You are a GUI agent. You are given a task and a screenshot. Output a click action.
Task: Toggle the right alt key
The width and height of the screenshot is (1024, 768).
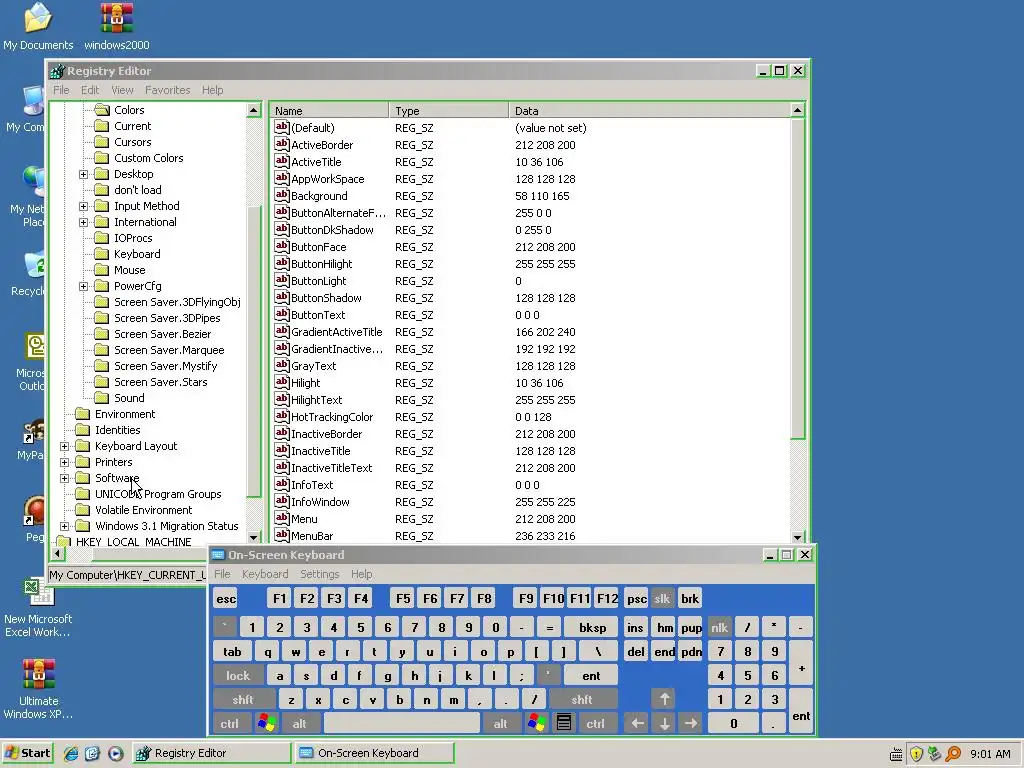tap(500, 723)
